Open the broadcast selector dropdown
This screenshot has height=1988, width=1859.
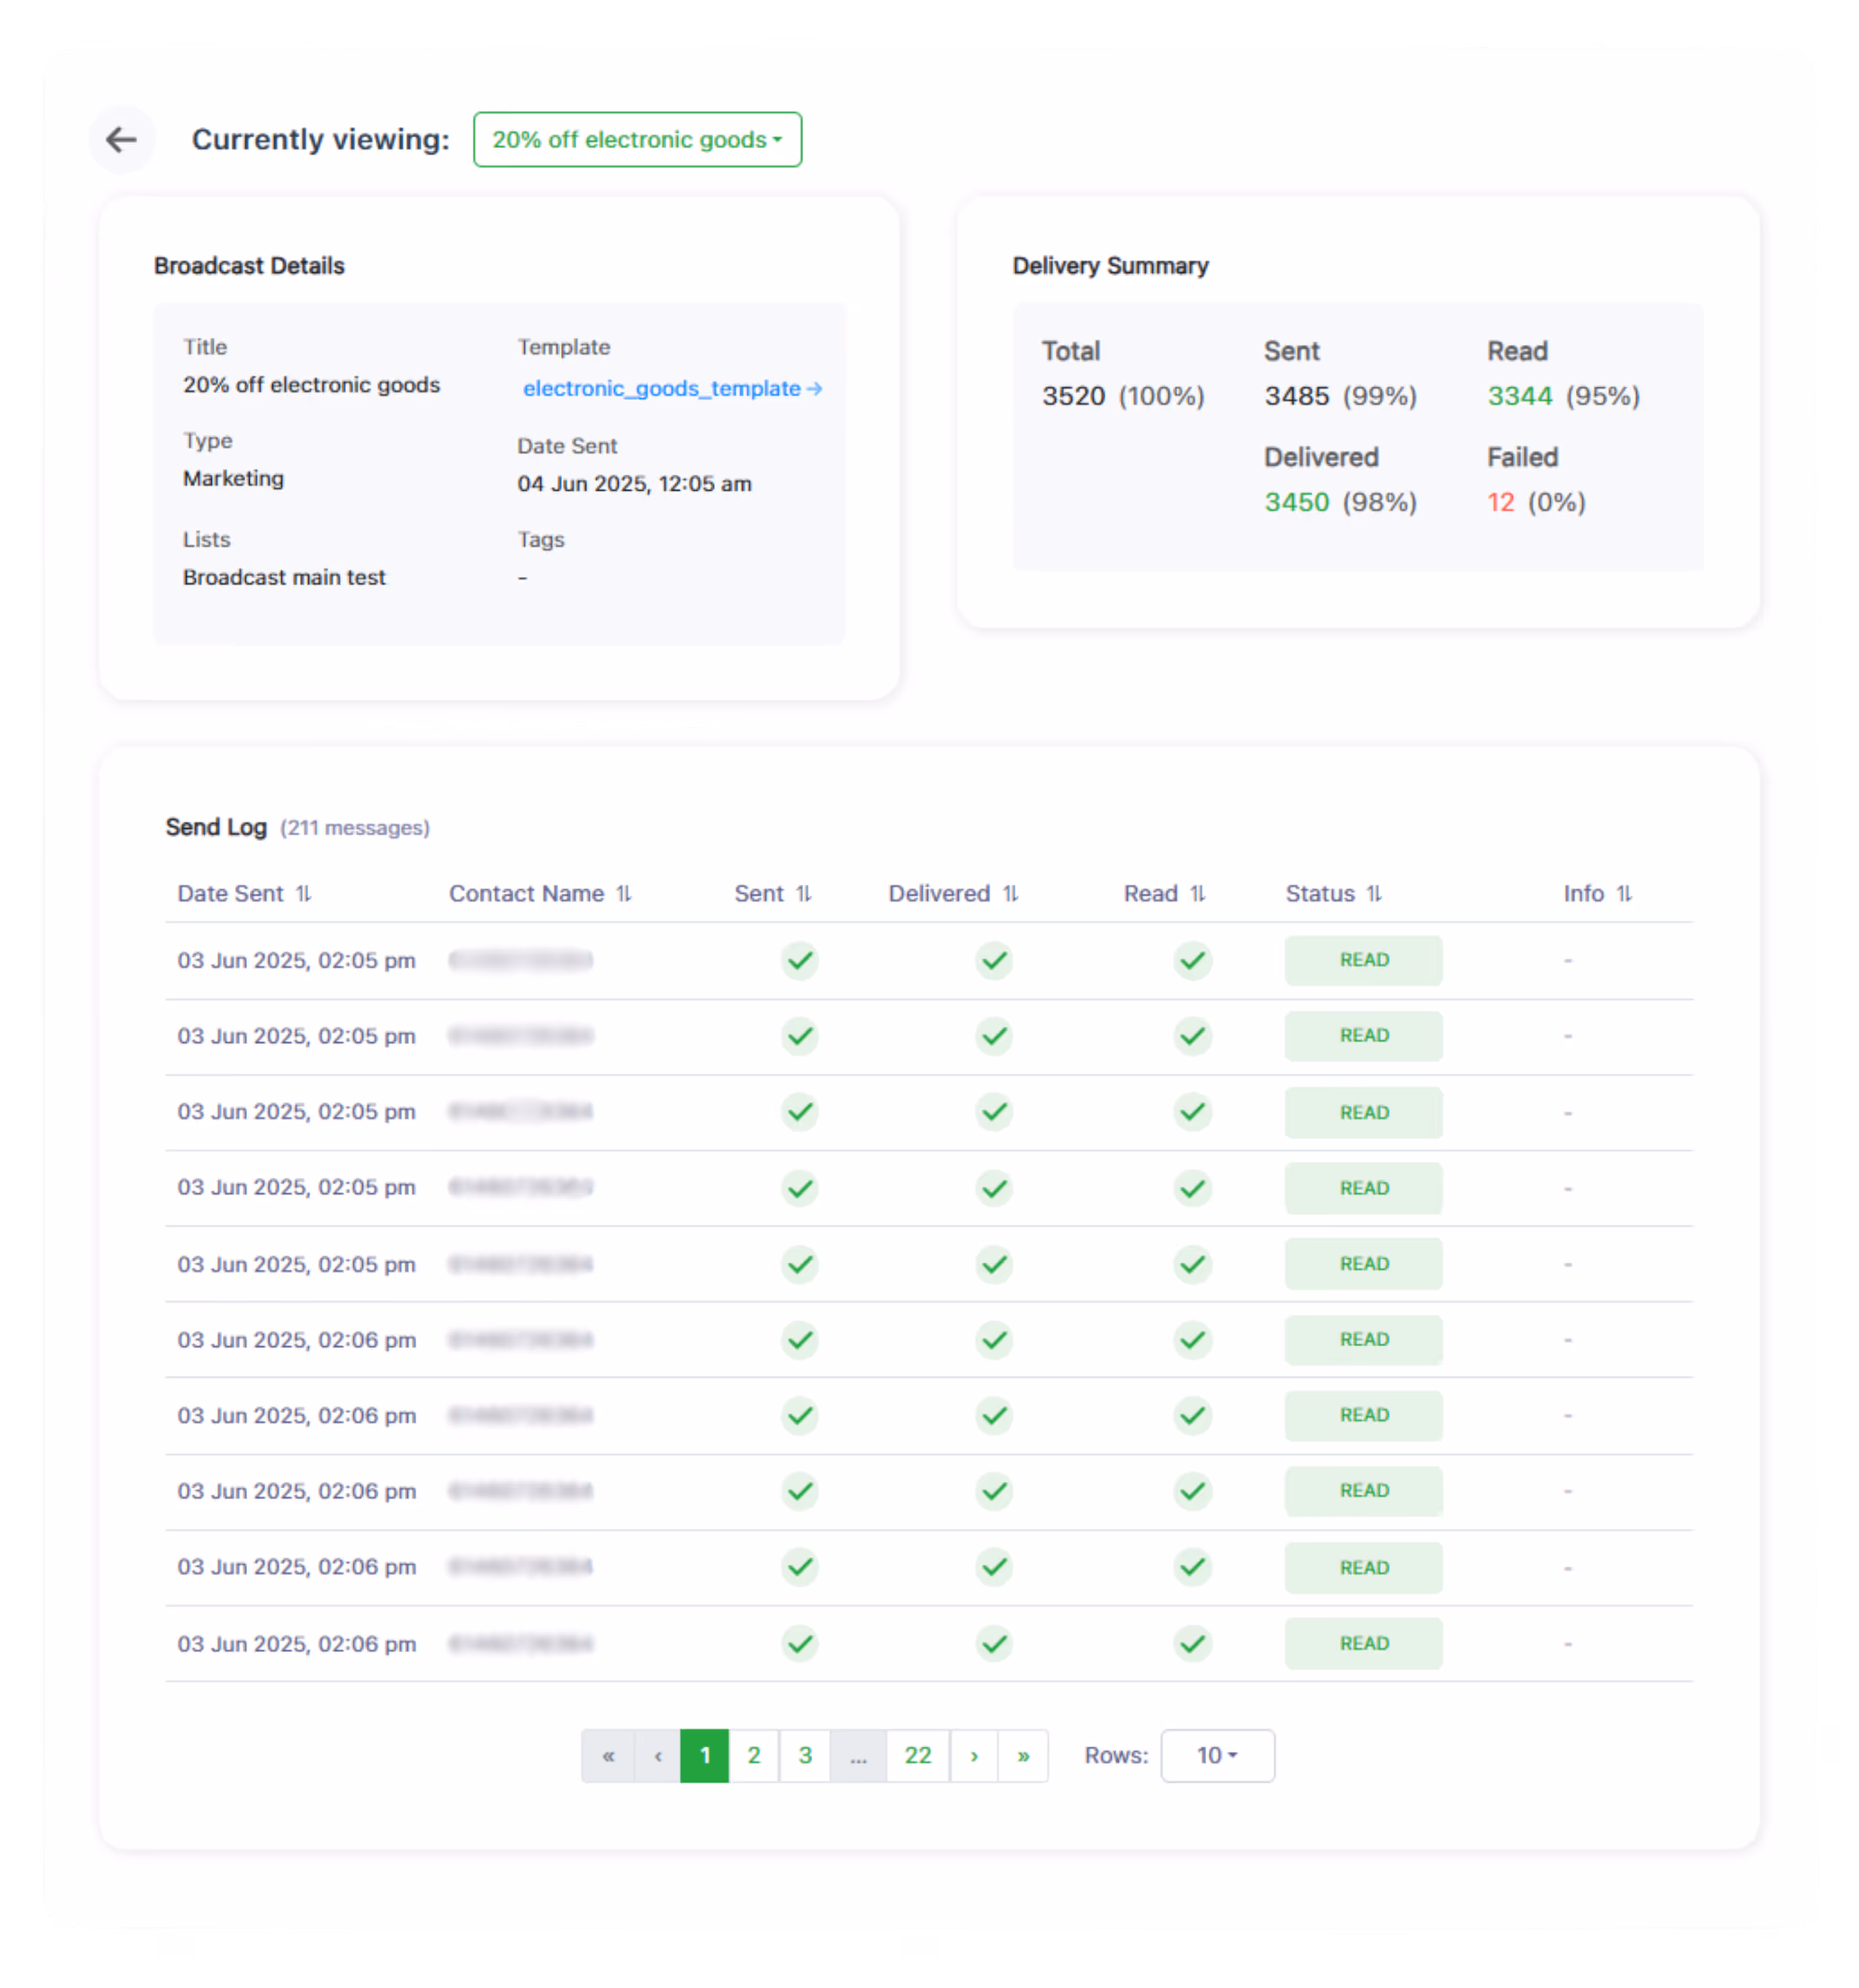(x=637, y=139)
